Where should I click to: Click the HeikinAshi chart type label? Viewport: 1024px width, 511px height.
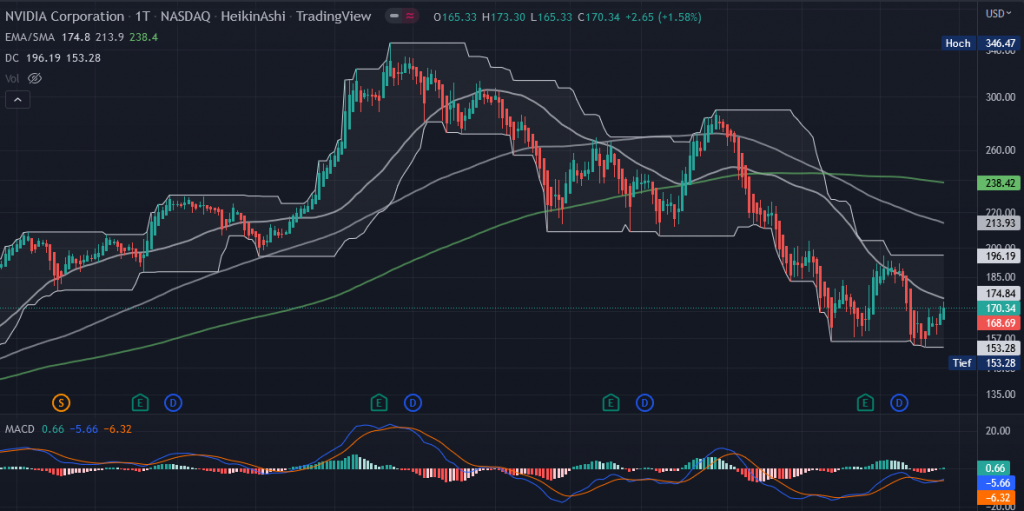(253, 16)
